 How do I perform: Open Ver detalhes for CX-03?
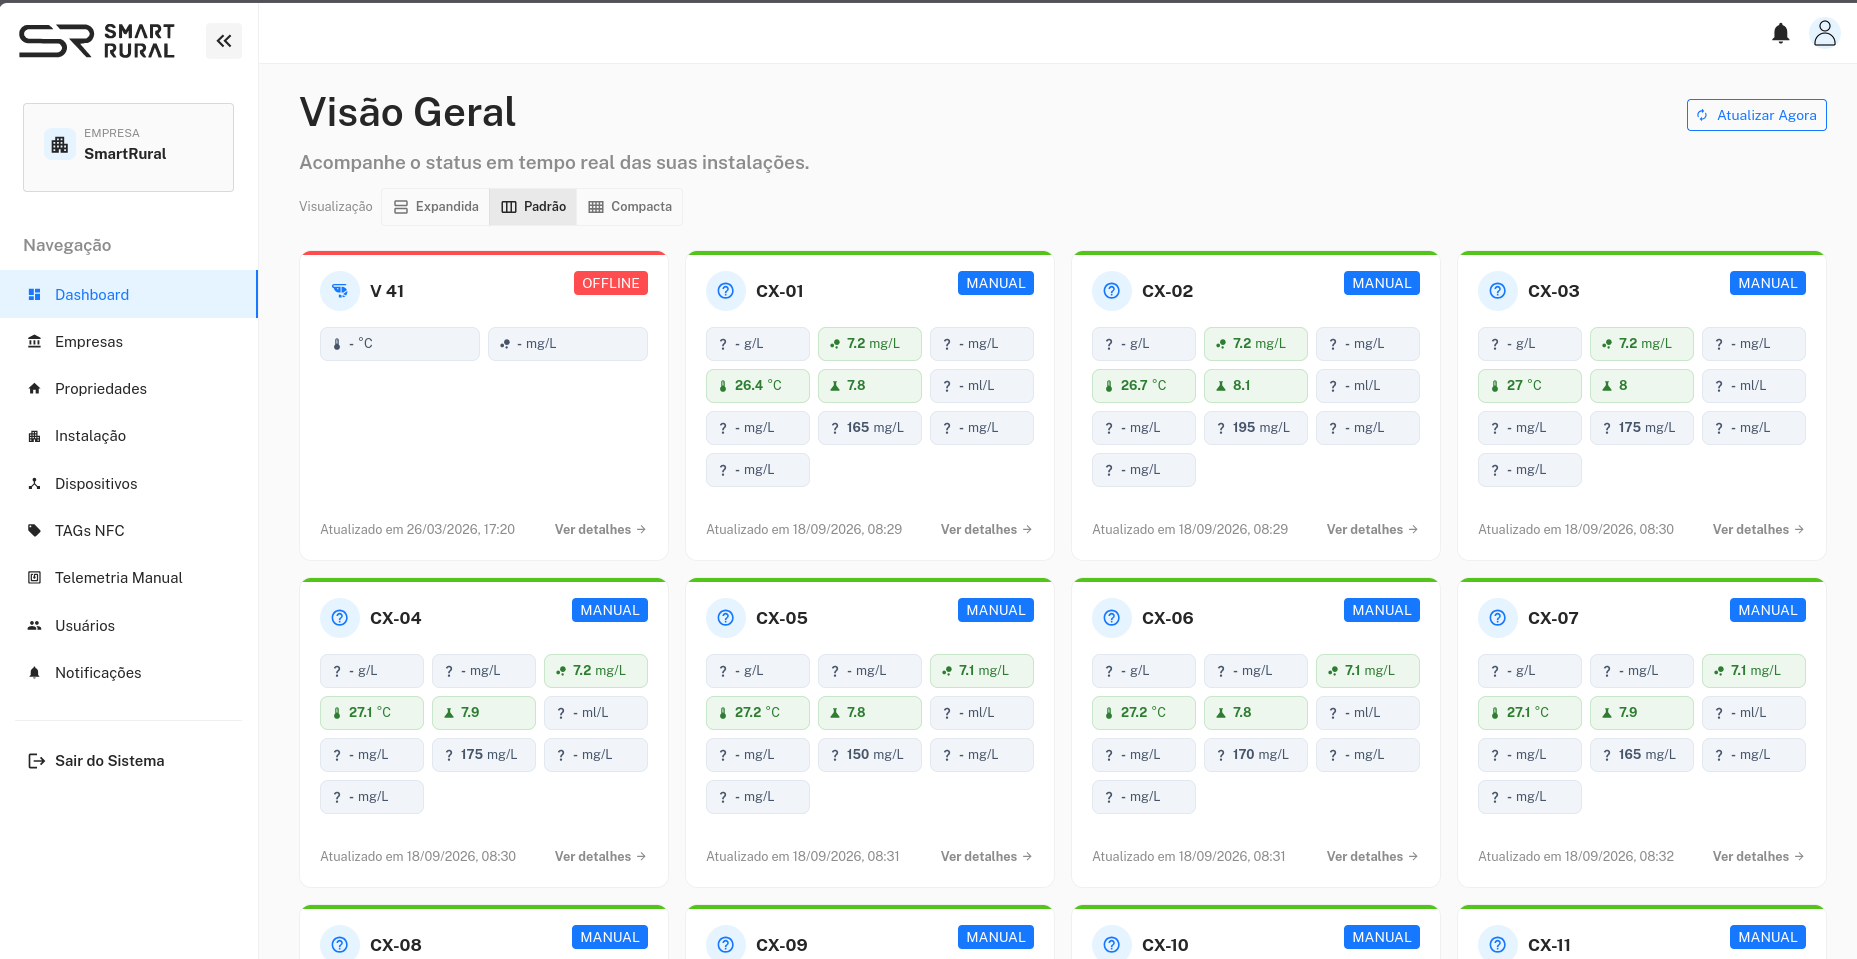pos(1759,529)
